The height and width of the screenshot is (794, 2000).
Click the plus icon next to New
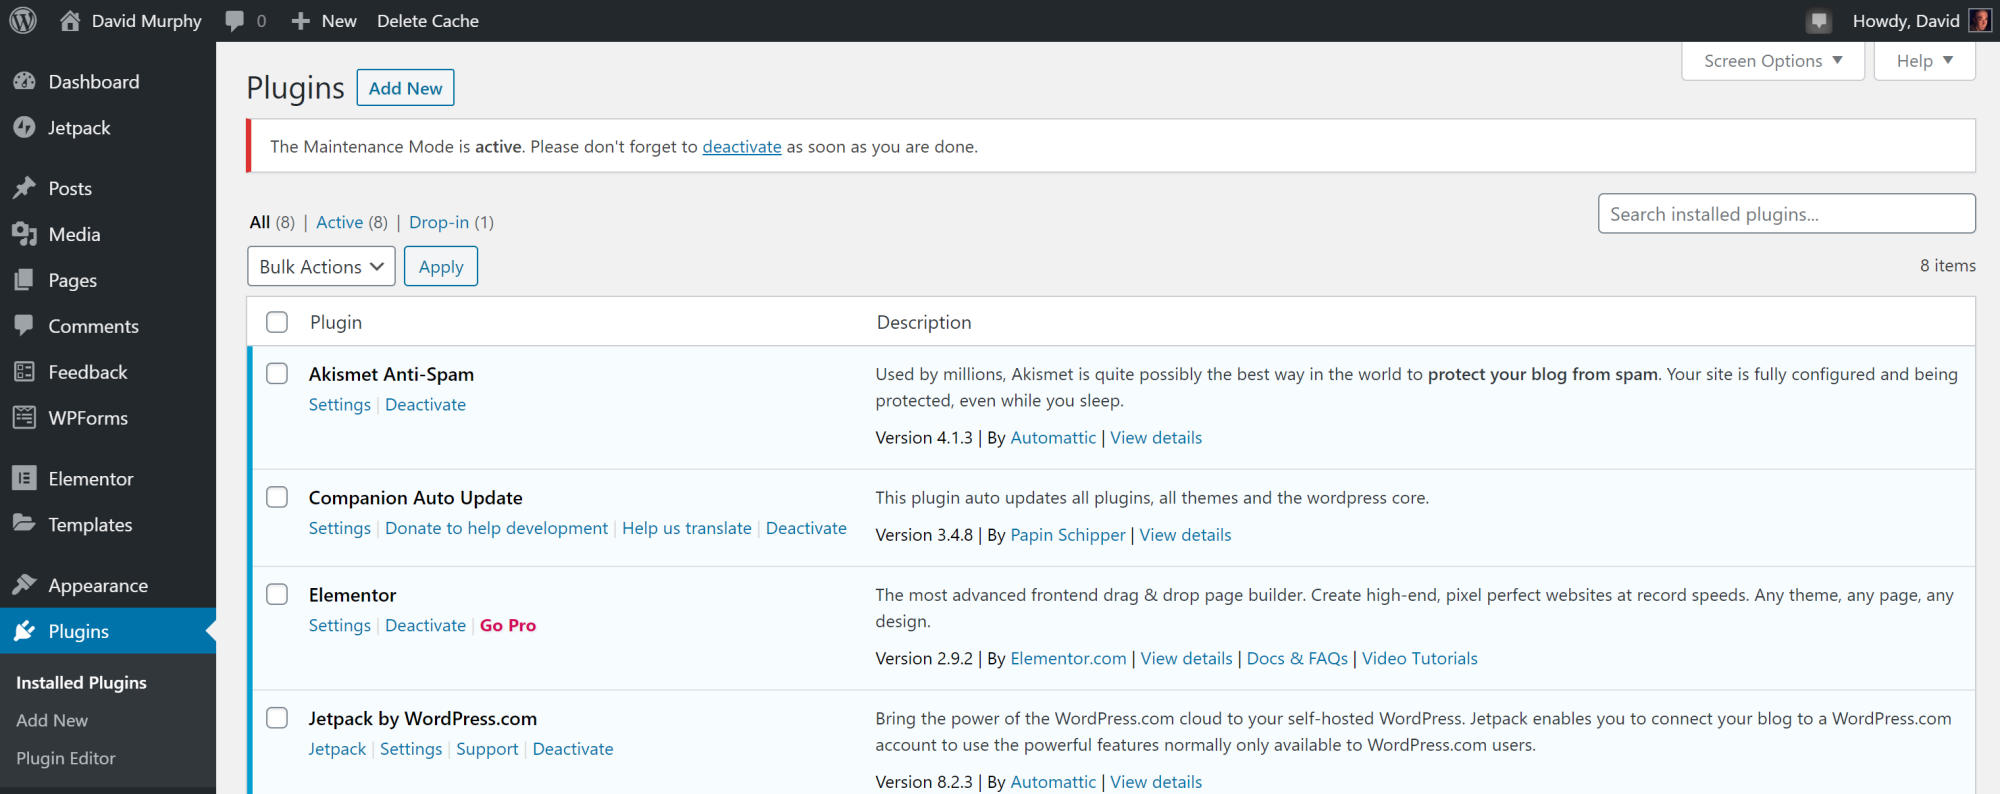coord(300,21)
